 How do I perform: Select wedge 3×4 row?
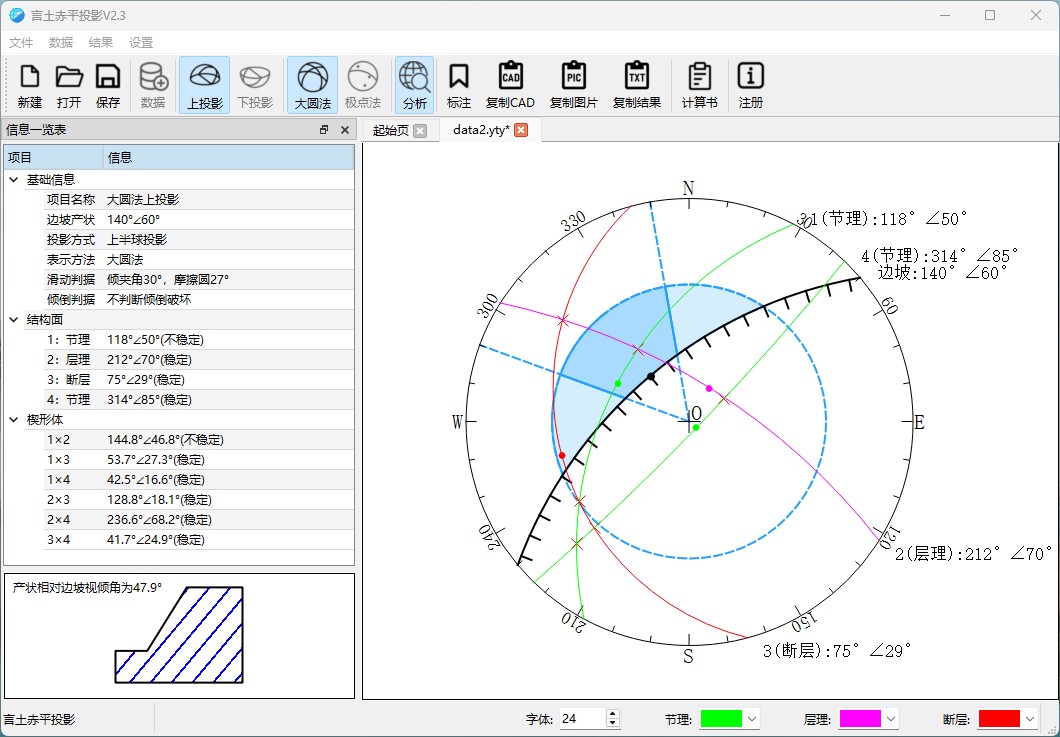pyautogui.click(x=199, y=540)
